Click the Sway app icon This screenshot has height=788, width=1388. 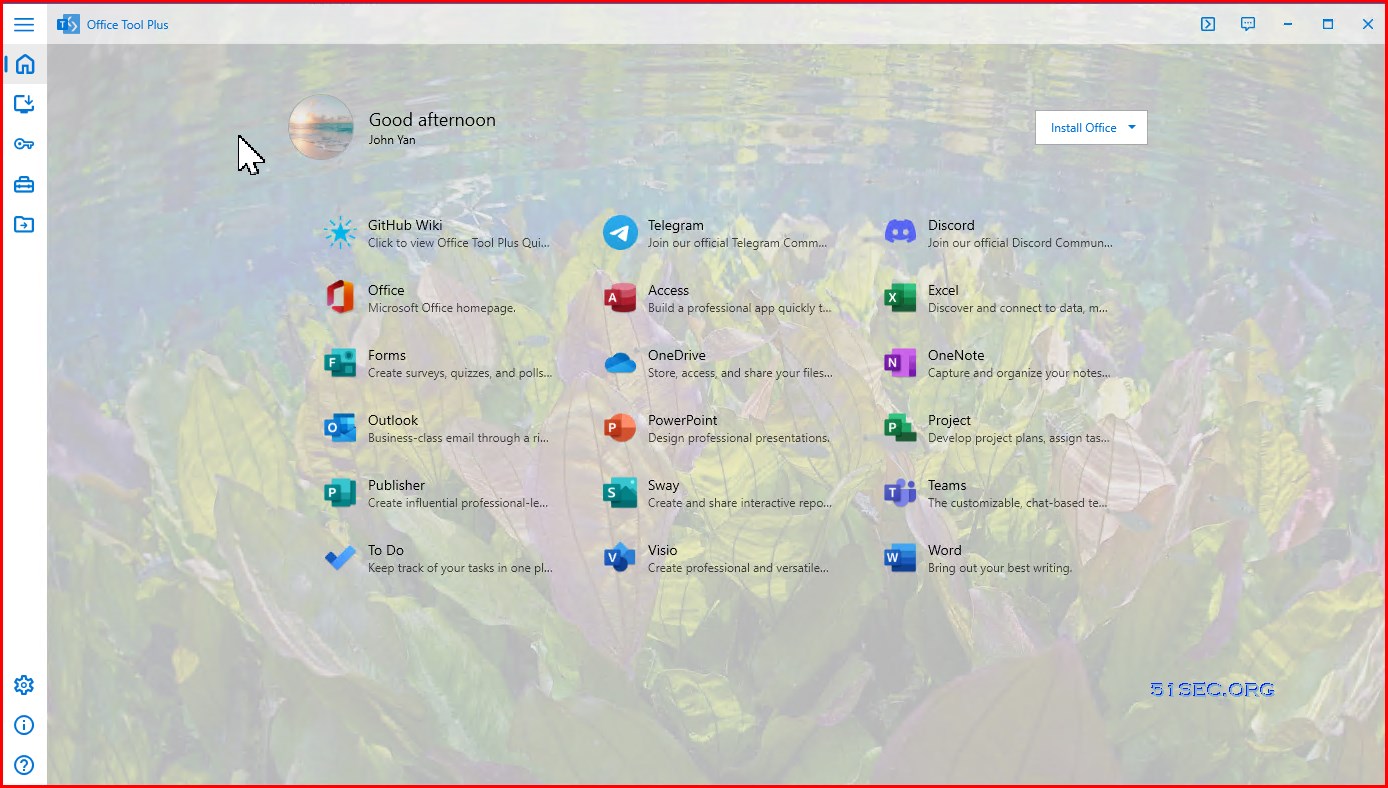point(620,493)
